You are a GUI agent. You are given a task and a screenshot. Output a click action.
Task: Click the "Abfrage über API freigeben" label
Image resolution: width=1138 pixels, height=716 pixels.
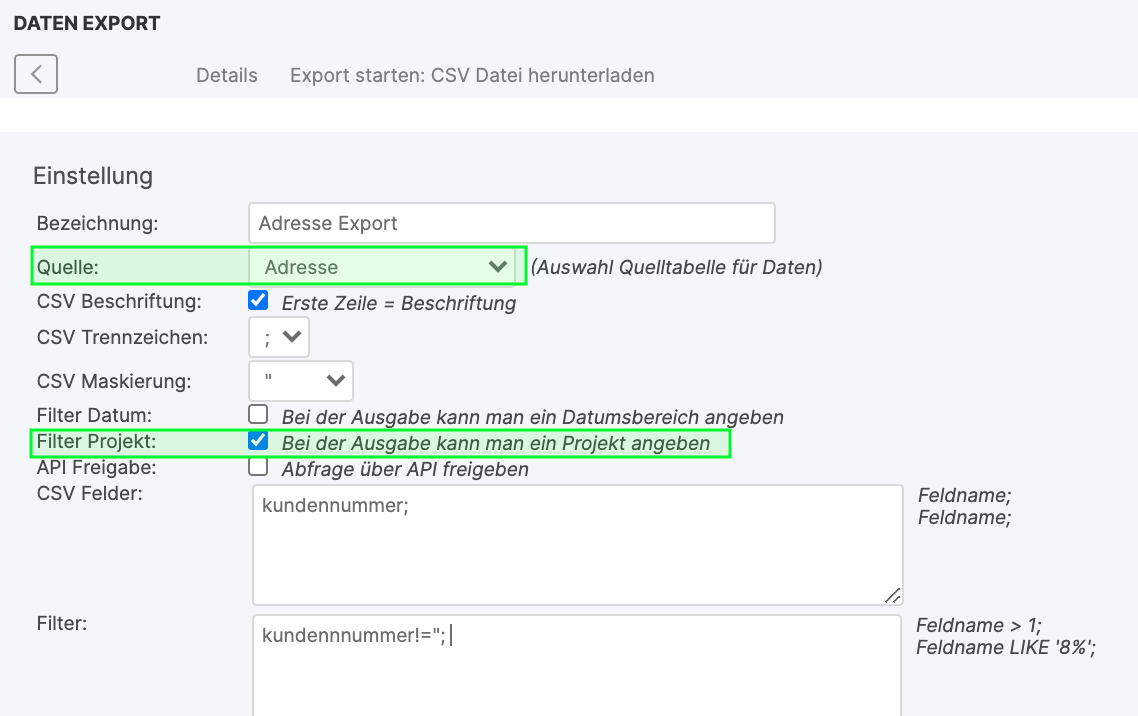405,469
